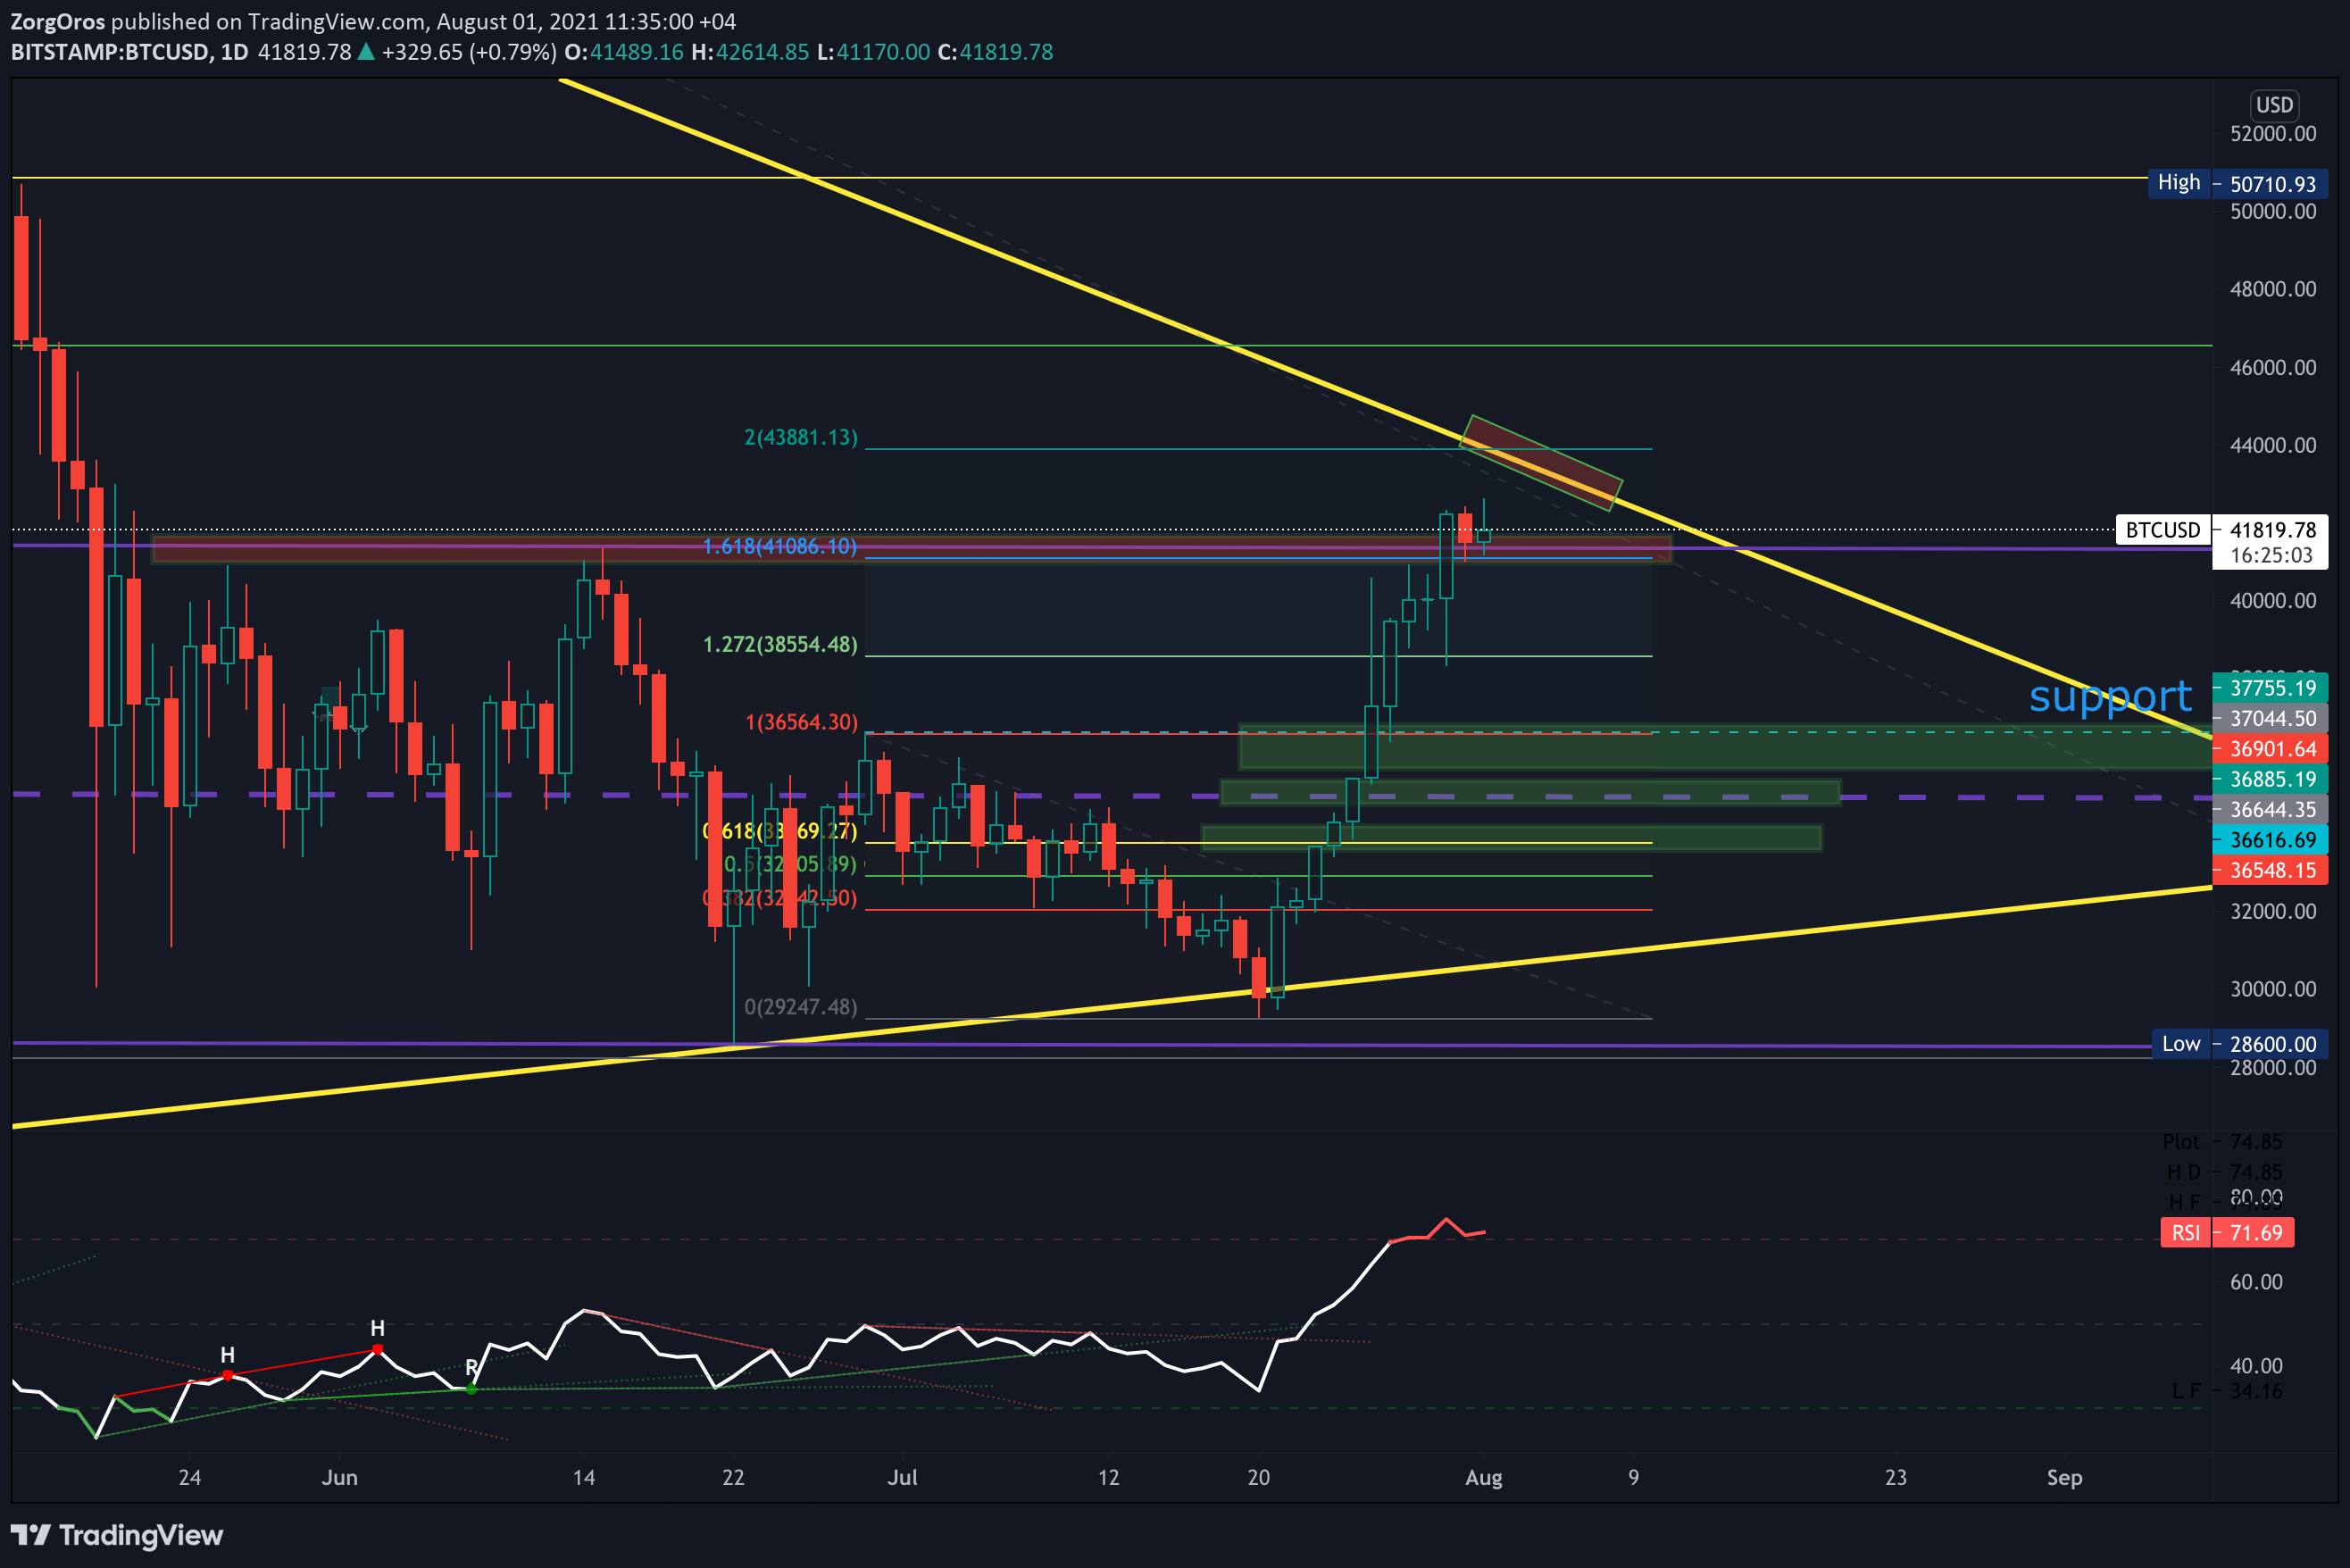Click the 36548.15 red price tag
The image size is (2350, 1568).
click(2270, 870)
